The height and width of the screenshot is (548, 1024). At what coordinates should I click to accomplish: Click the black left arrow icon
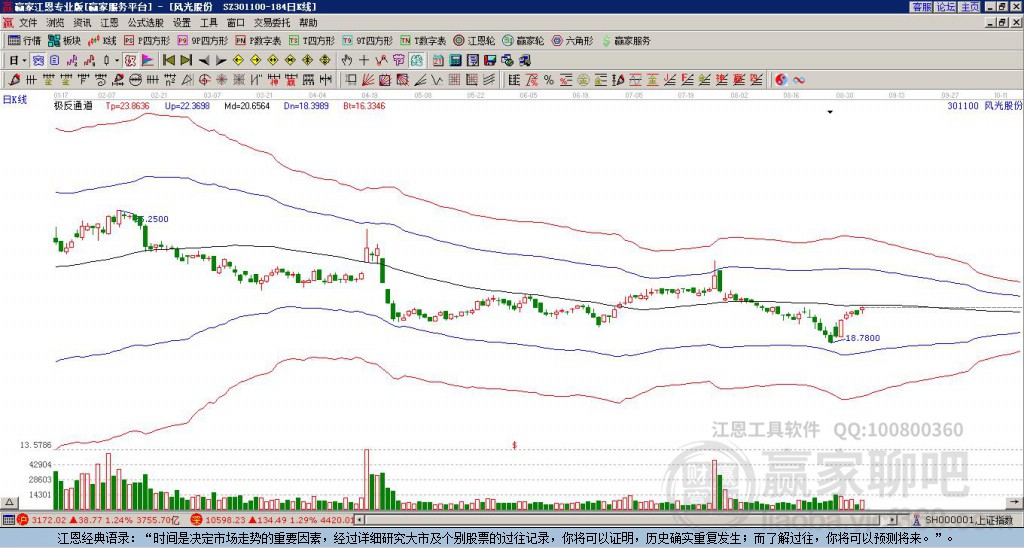(204, 61)
